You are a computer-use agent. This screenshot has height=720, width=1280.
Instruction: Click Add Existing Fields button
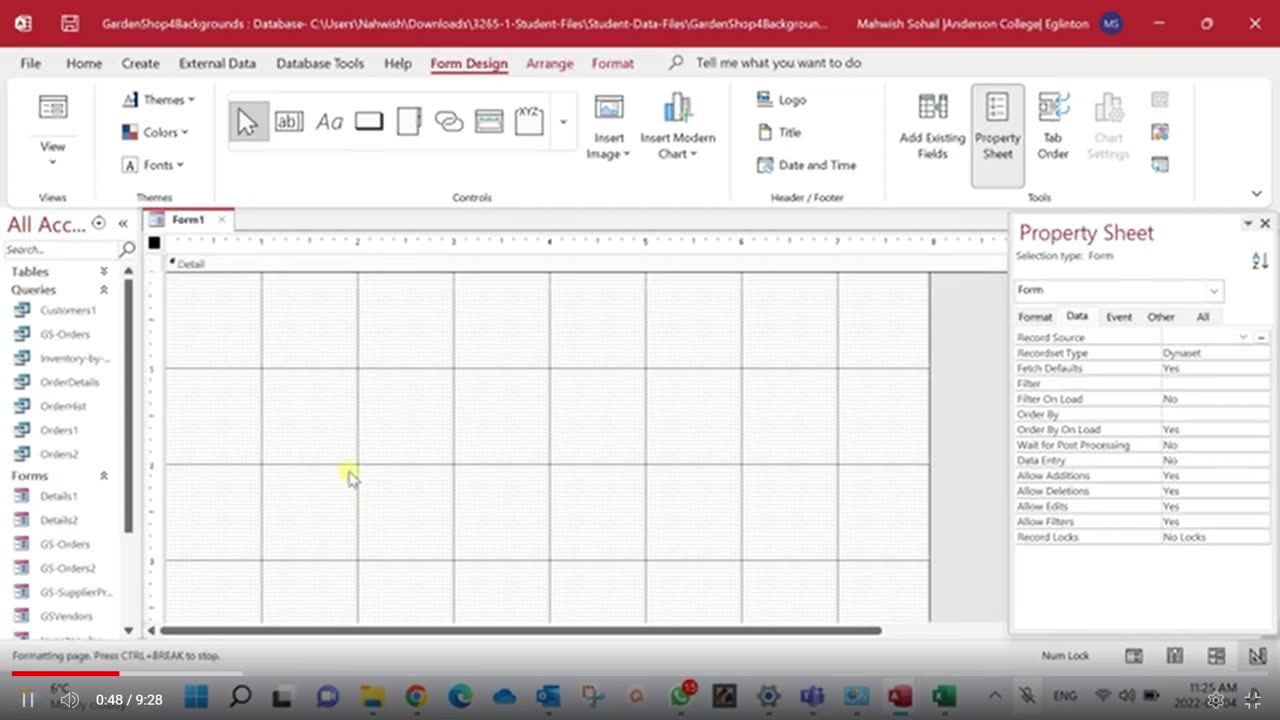pyautogui.click(x=932, y=126)
